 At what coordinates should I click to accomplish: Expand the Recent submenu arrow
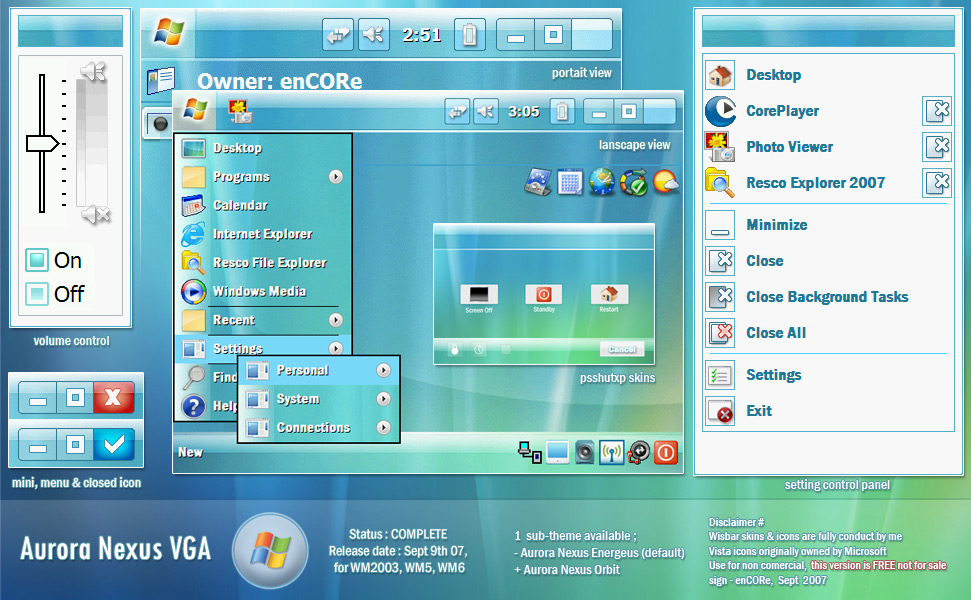[x=336, y=320]
